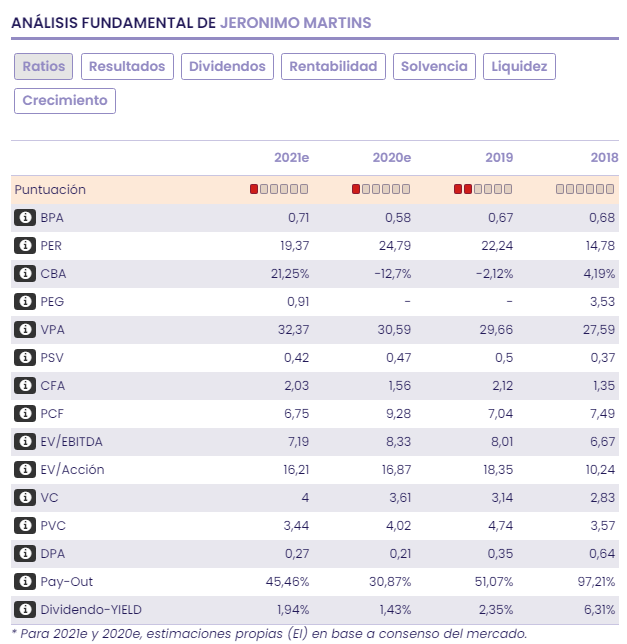Click the Dividendo-YIELD info icon
This screenshot has width=627, height=644.
pyautogui.click(x=25, y=610)
